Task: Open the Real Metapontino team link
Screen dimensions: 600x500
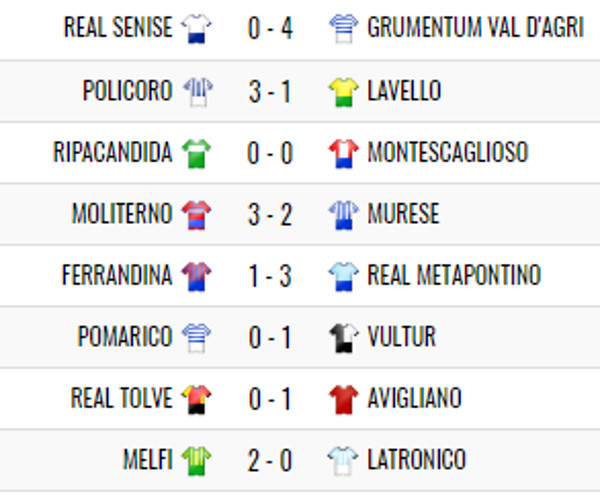Action: (x=454, y=275)
